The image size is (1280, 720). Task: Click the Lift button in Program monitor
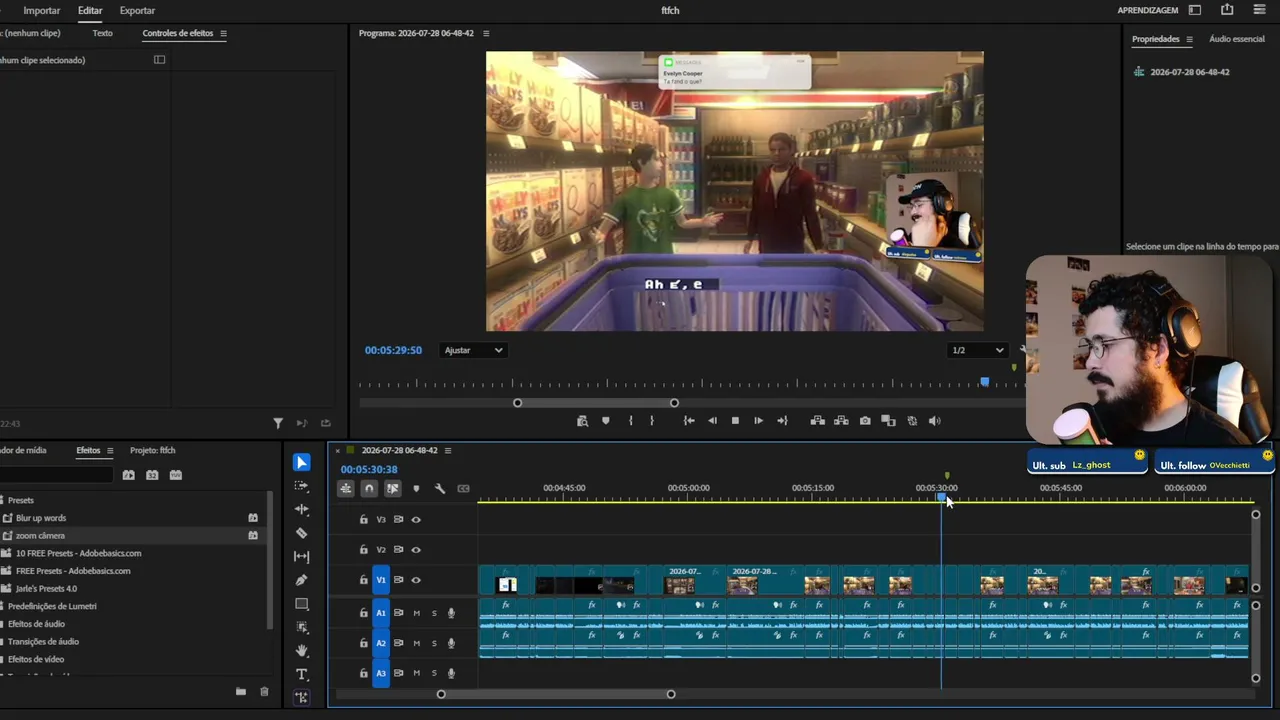(x=817, y=421)
